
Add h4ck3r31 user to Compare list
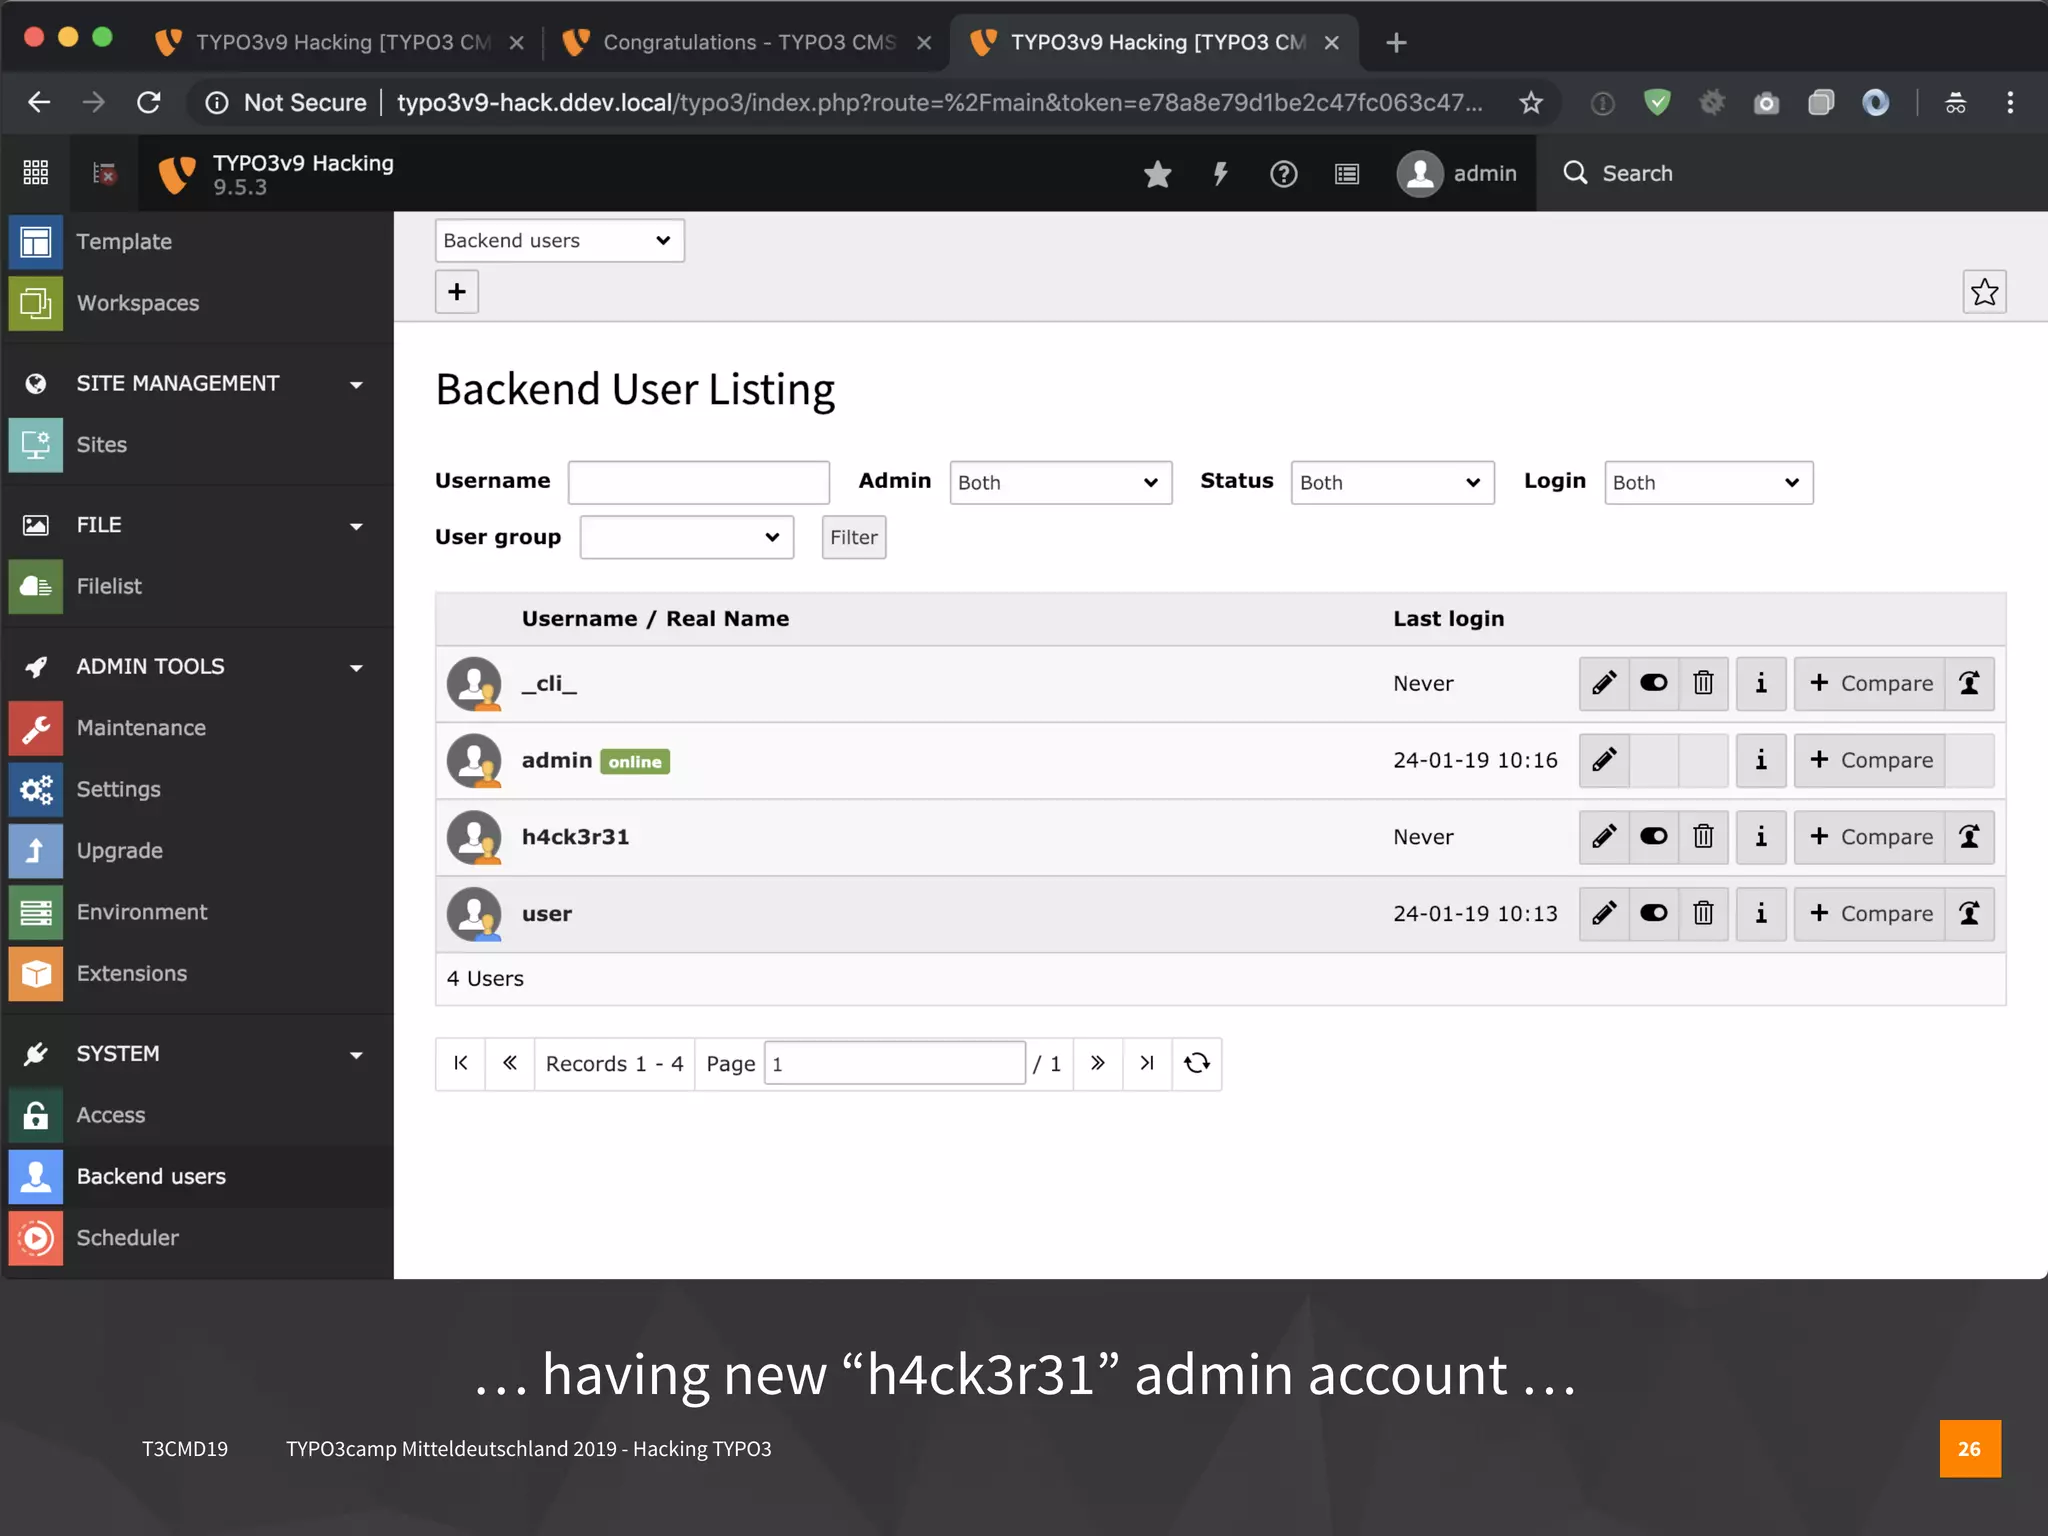pos(1870,837)
